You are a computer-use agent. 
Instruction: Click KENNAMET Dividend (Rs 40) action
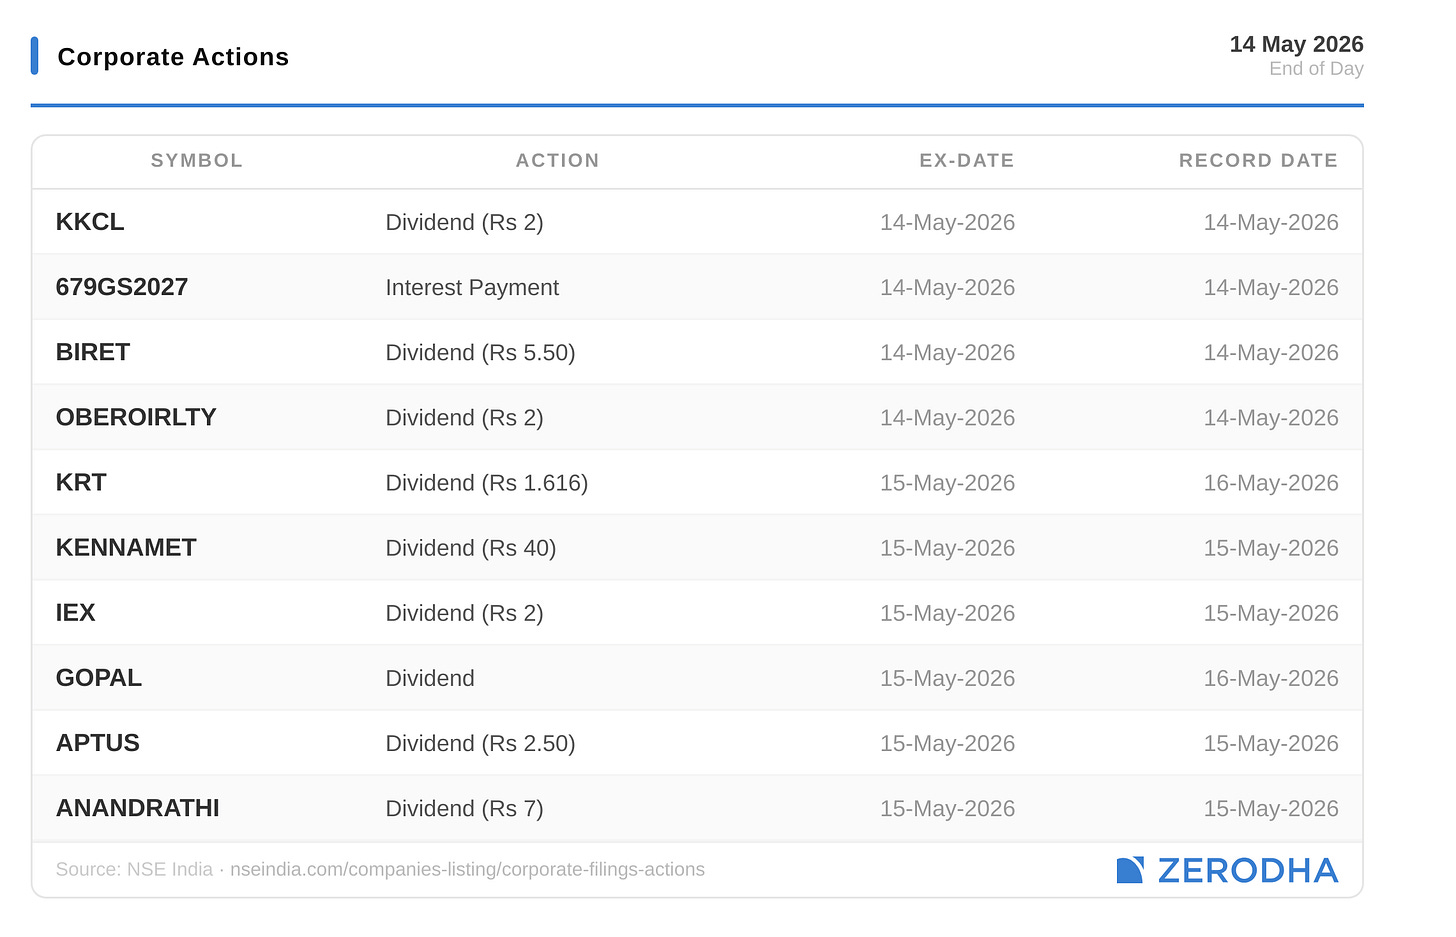click(471, 548)
